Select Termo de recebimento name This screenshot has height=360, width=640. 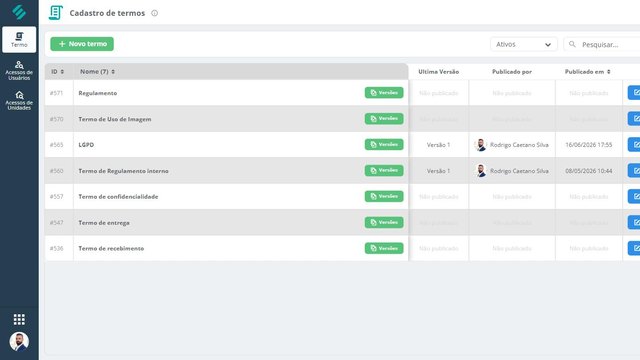click(x=111, y=249)
